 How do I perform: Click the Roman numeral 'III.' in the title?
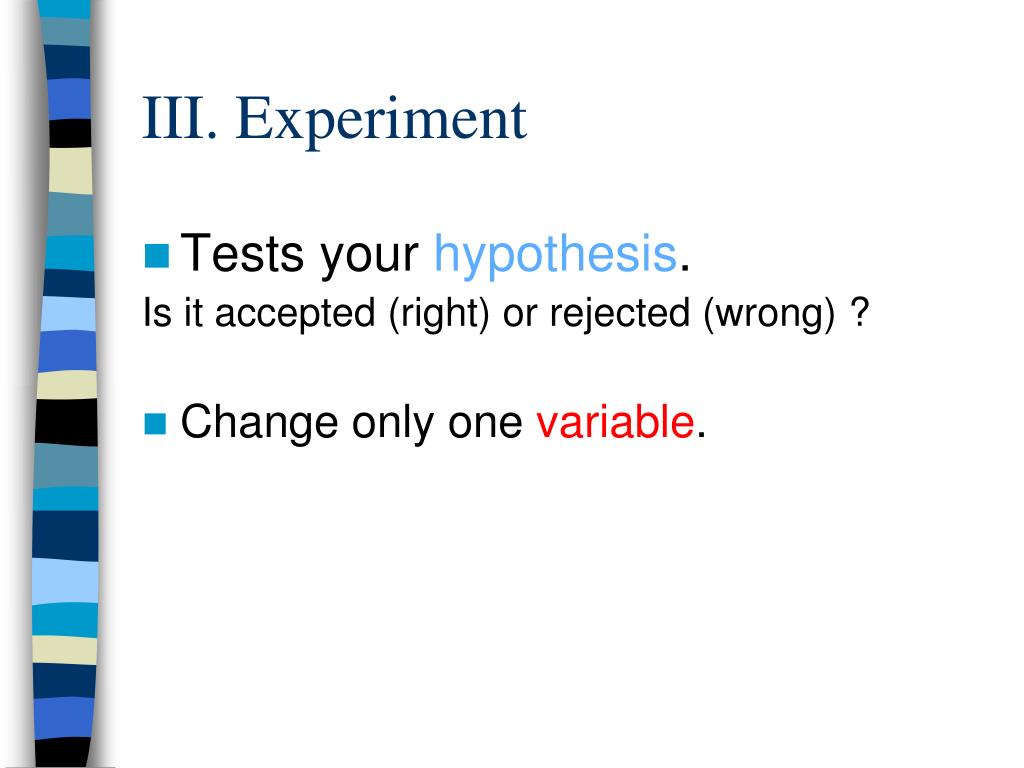[180, 118]
